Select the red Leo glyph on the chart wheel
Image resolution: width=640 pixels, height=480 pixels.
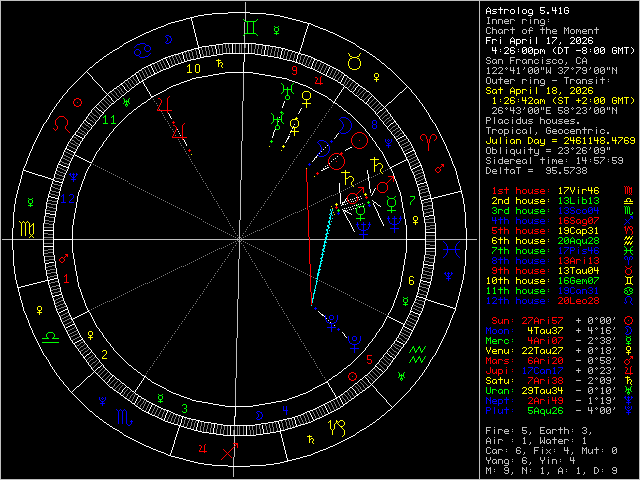[x=62, y=124]
